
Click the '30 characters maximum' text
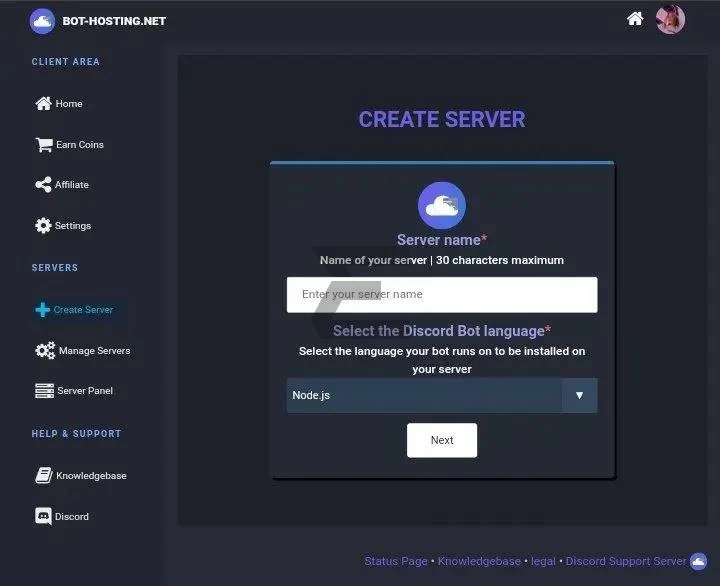point(500,260)
